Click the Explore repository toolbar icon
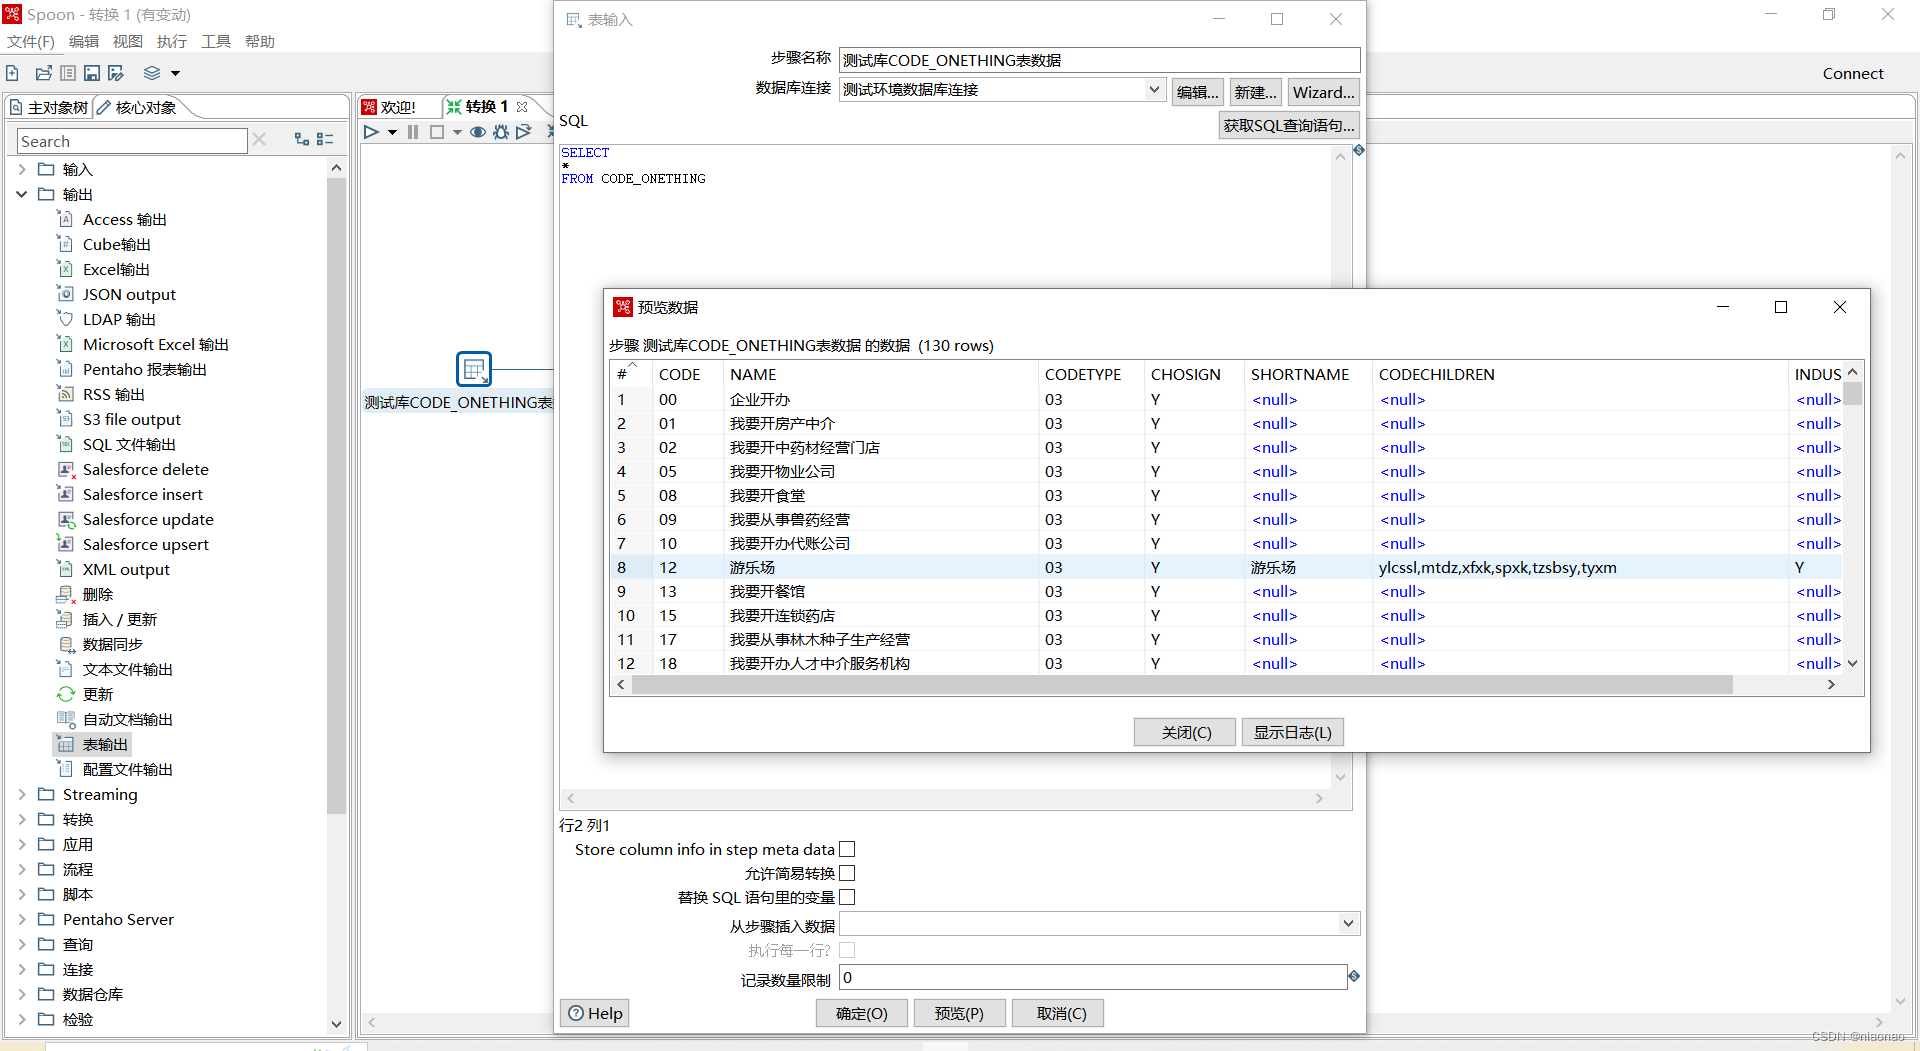The width and height of the screenshot is (1920, 1051). (x=68, y=73)
